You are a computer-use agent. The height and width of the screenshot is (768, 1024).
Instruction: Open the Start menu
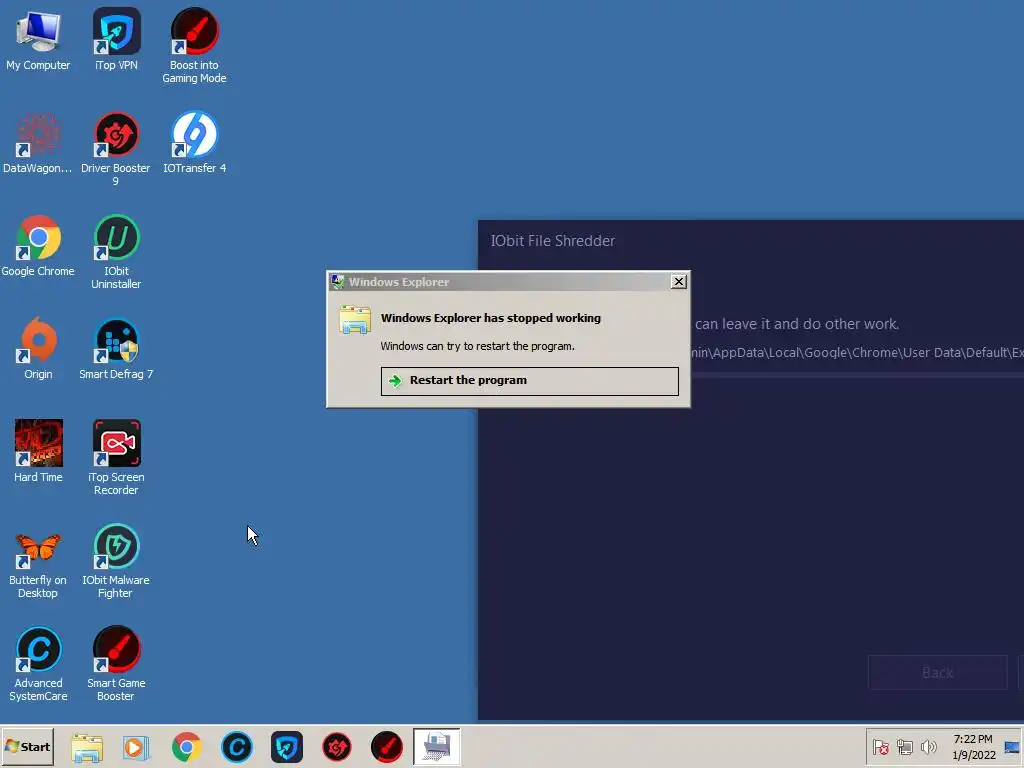[x=27, y=746]
